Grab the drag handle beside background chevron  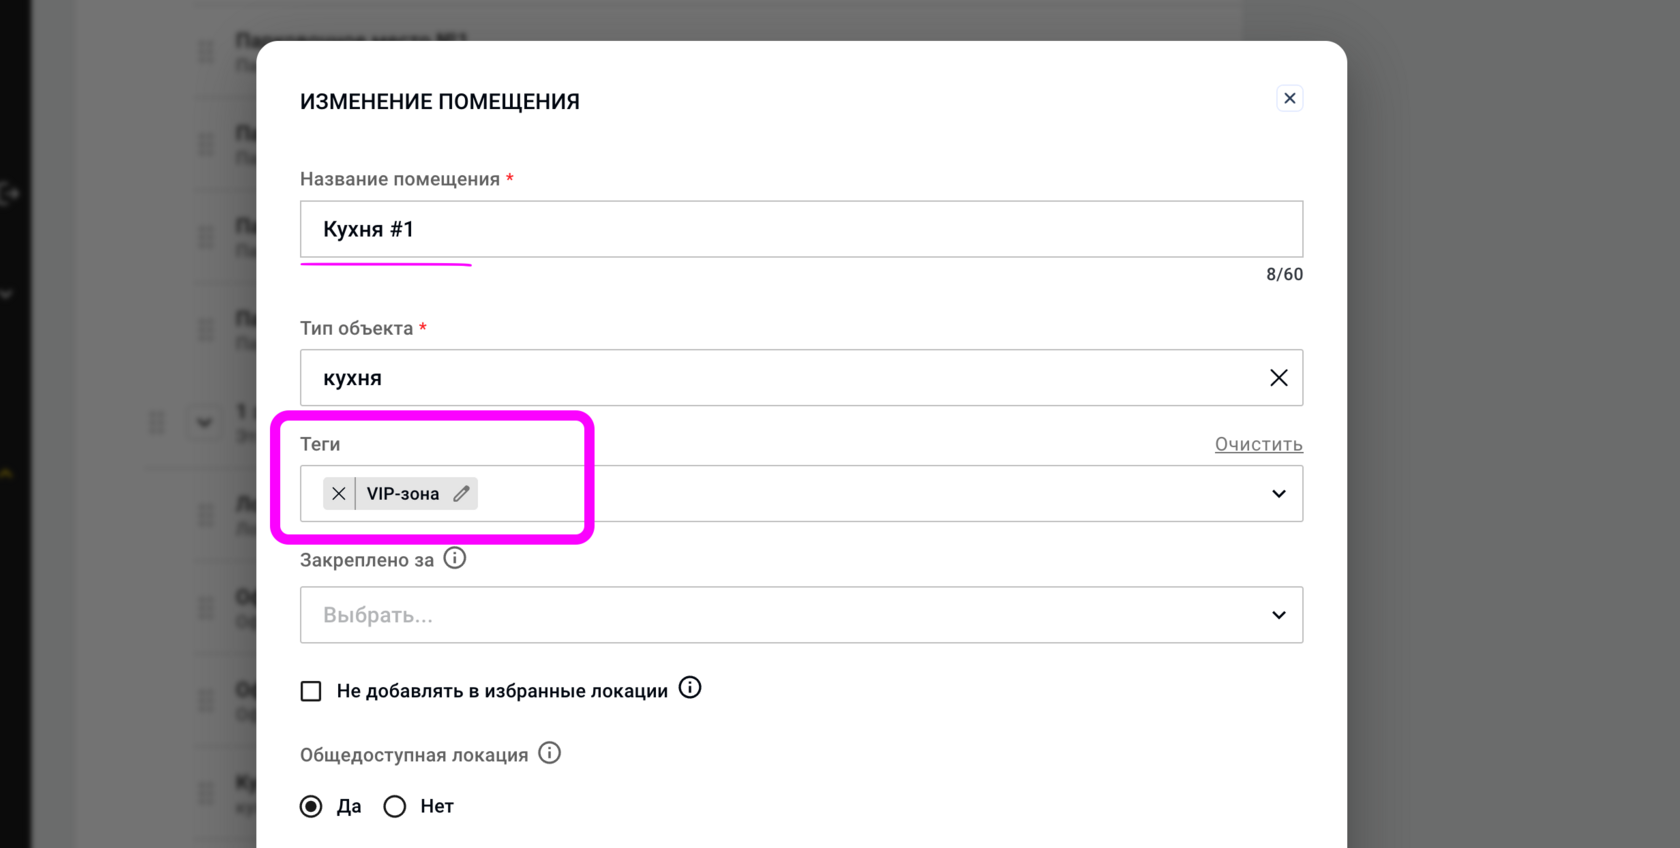(157, 422)
